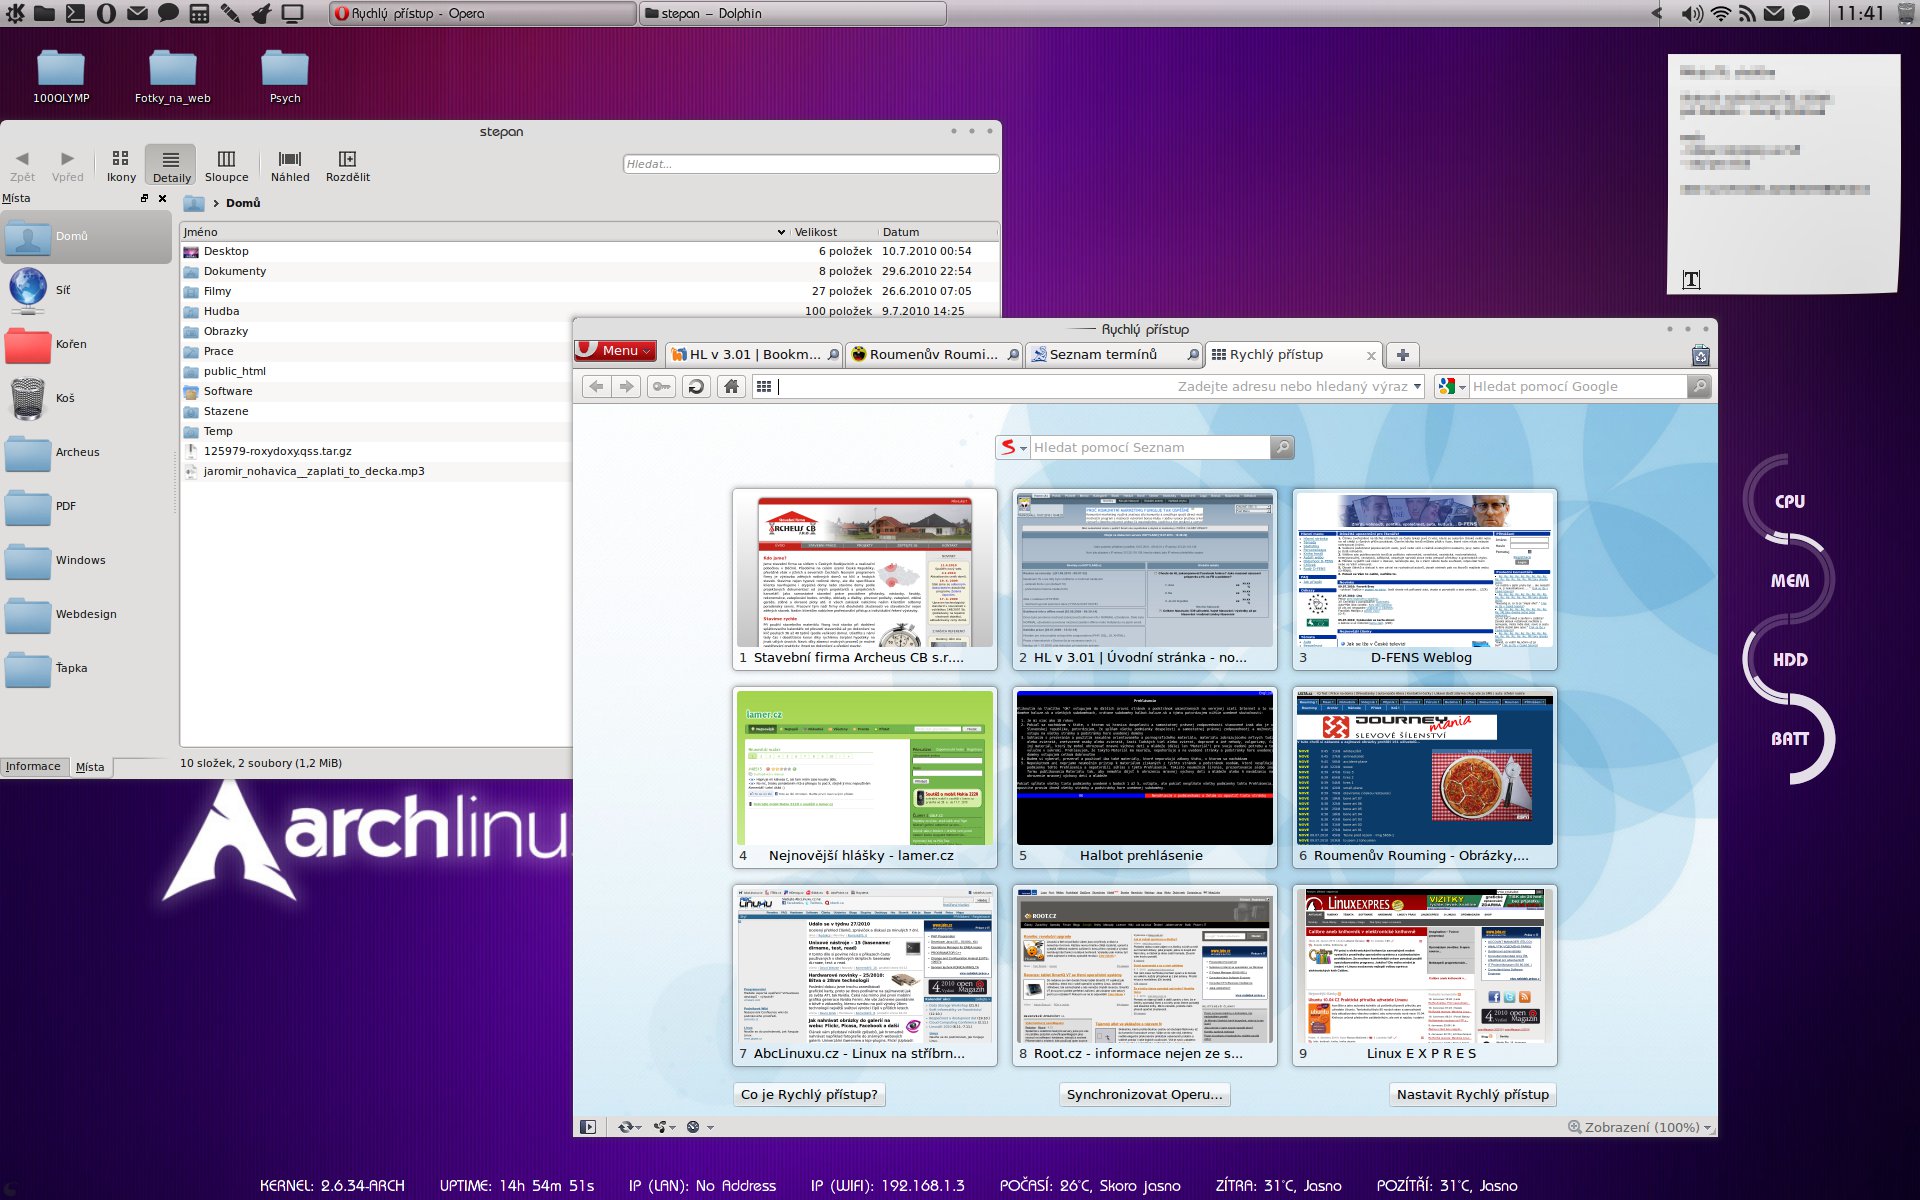Launch Opera from the panel icon
The width and height of the screenshot is (1920, 1200).
click(x=106, y=13)
